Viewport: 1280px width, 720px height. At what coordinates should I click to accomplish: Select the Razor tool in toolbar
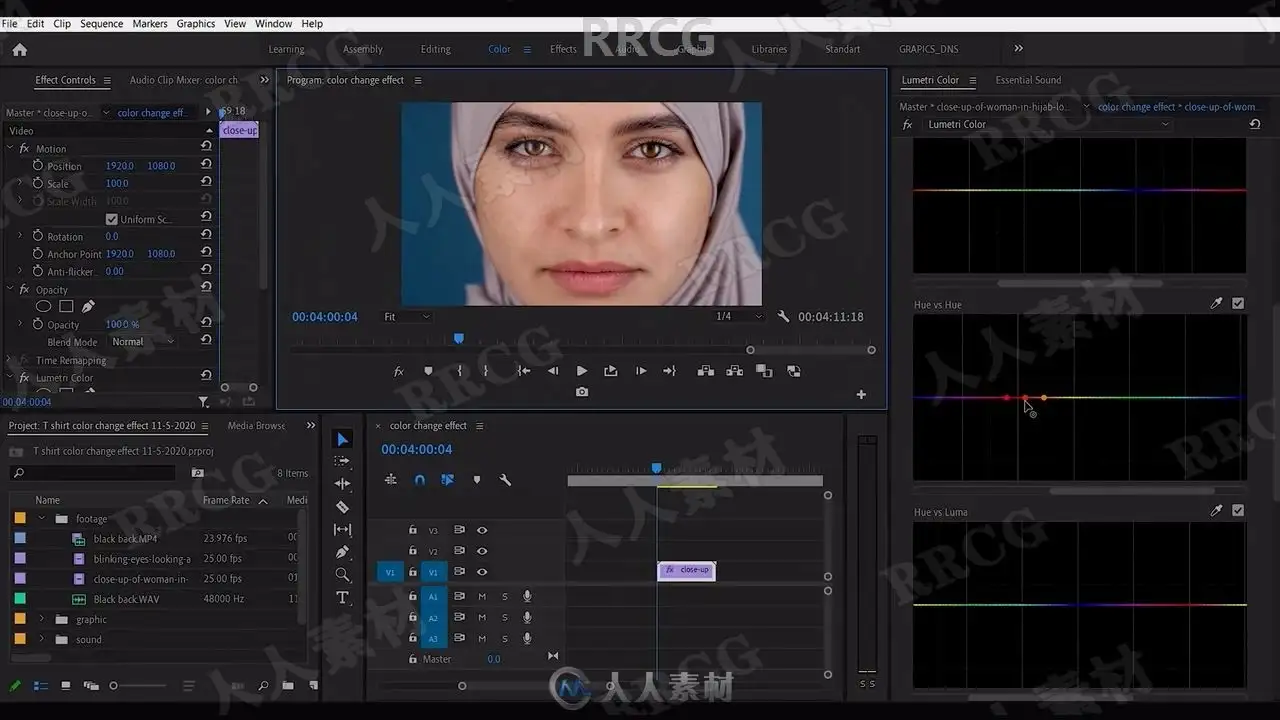point(342,507)
